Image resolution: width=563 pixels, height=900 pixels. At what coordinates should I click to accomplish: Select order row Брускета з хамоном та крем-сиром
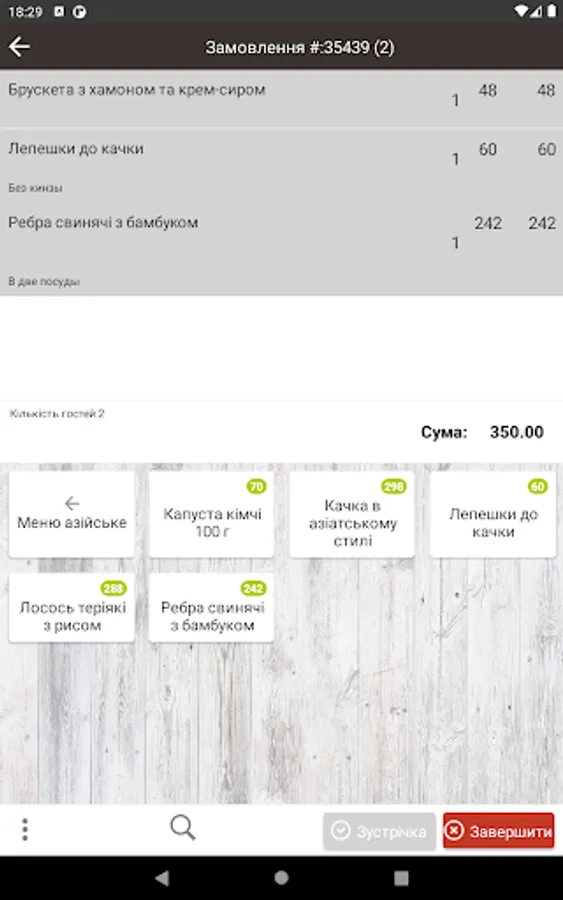click(x=281, y=99)
